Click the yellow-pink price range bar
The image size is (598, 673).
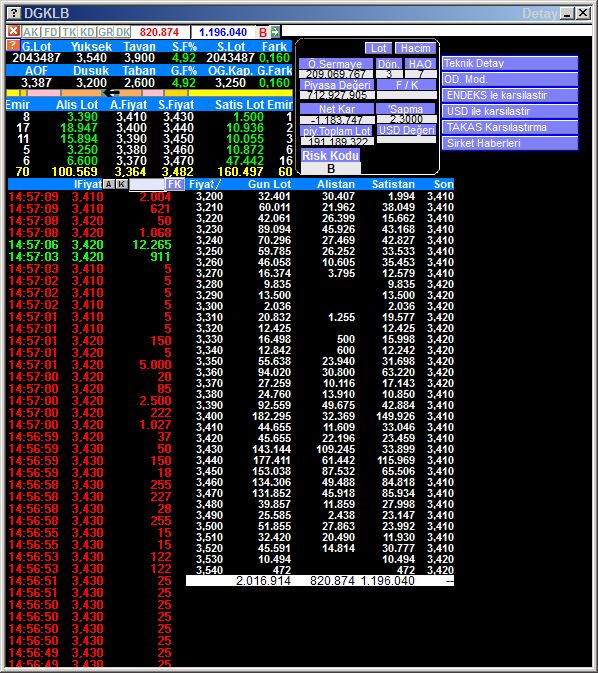[x=149, y=93]
